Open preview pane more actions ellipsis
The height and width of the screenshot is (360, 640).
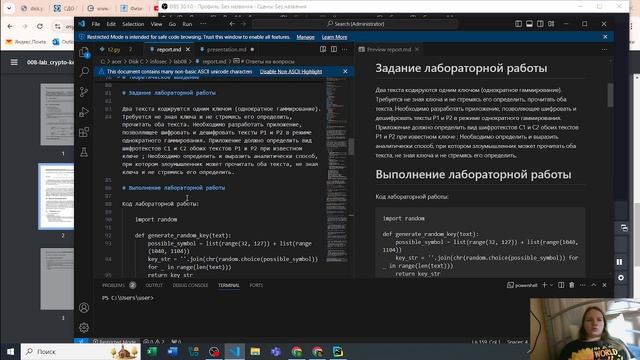pyautogui.click(x=604, y=49)
